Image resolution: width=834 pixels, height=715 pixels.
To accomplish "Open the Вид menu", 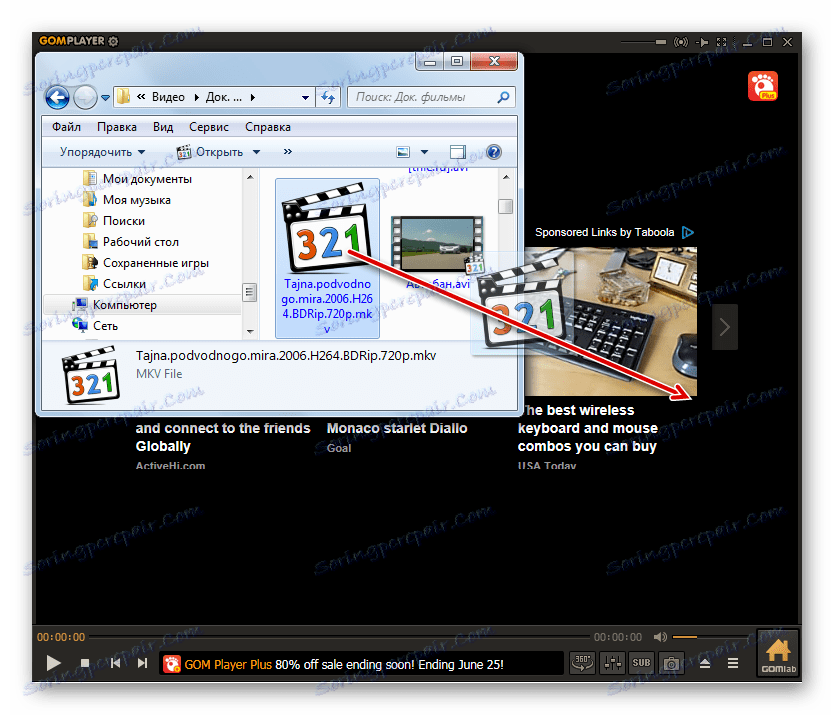I will (x=163, y=127).
